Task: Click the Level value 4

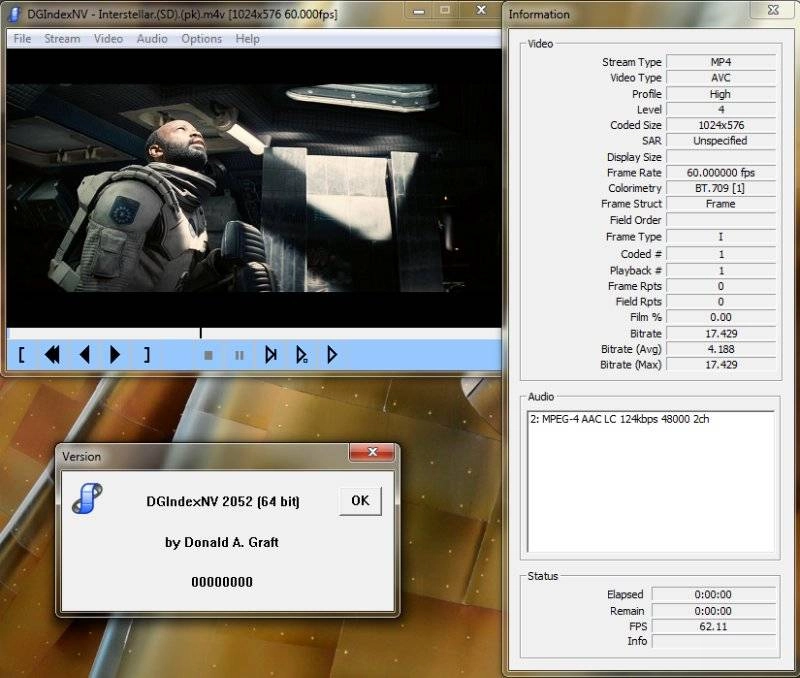Action: pos(720,110)
